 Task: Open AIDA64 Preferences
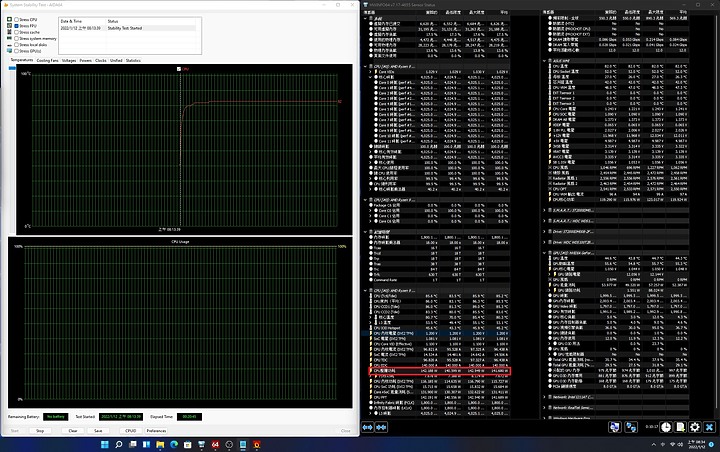(x=156, y=431)
